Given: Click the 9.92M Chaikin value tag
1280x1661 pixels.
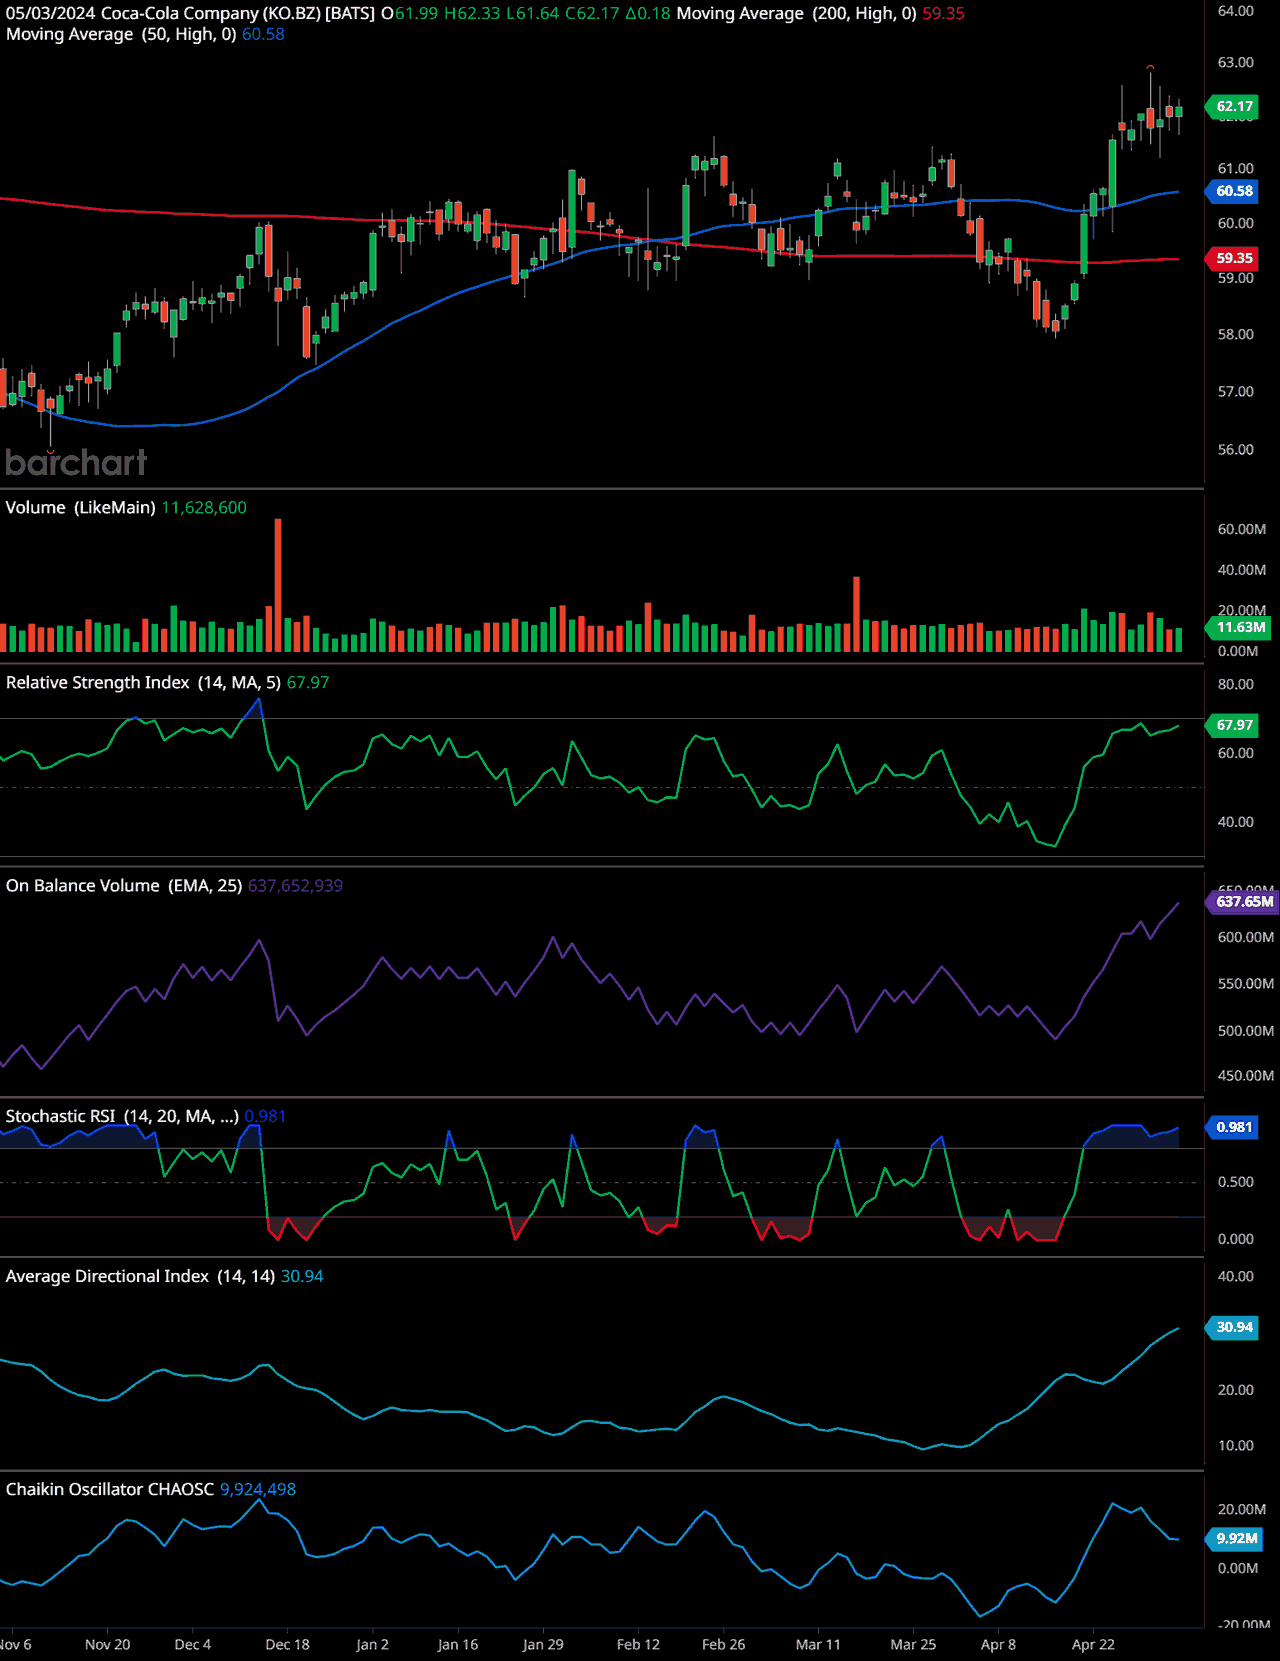Looking at the screenshot, I should [x=1236, y=1538].
